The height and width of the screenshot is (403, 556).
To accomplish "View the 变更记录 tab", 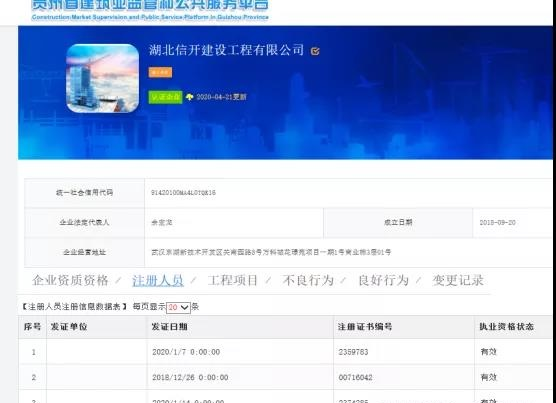I will [x=458, y=280].
